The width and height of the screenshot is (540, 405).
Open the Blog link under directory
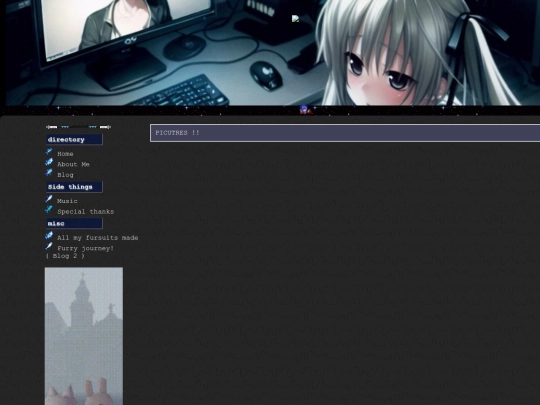pos(65,175)
